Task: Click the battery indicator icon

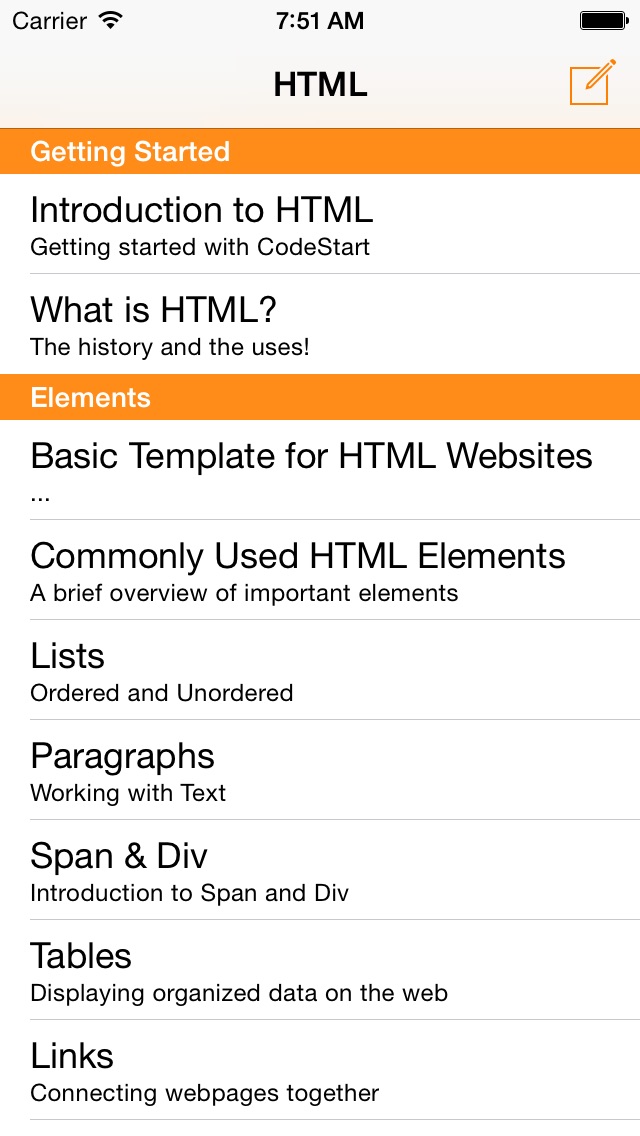Action: (603, 20)
